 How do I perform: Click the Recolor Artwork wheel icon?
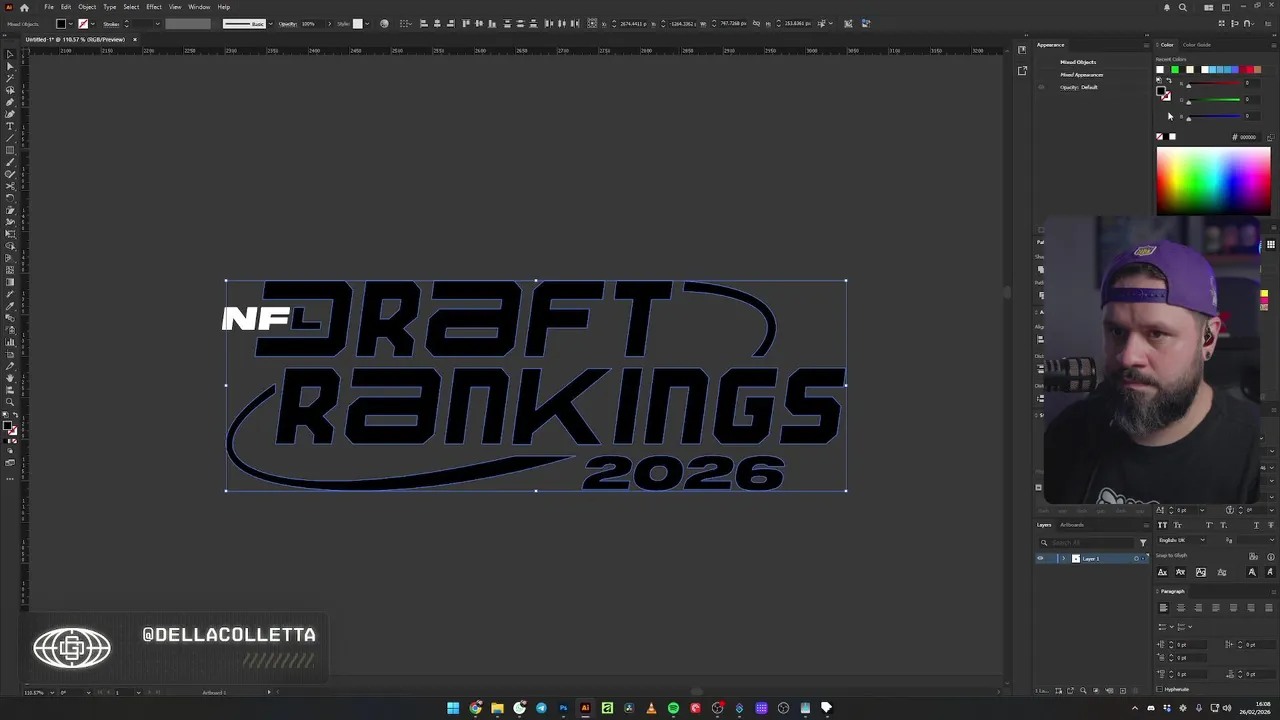click(x=384, y=23)
